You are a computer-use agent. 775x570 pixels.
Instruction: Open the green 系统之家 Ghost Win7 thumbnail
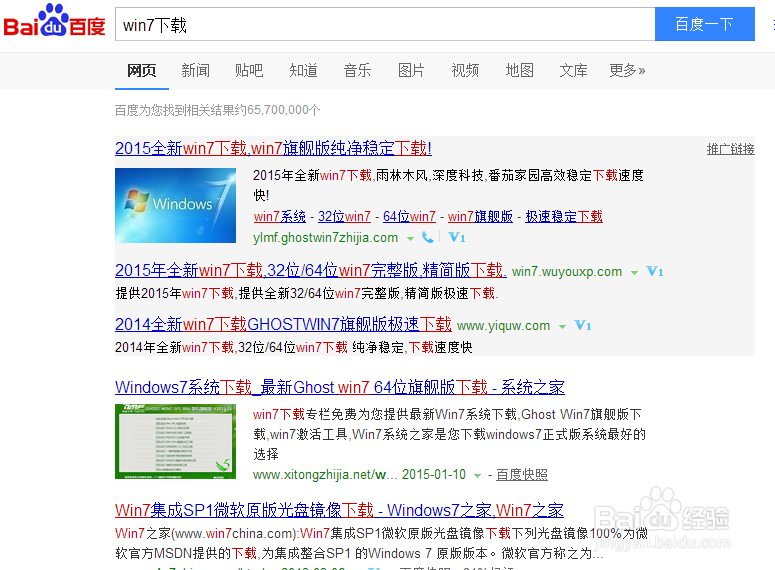point(175,441)
